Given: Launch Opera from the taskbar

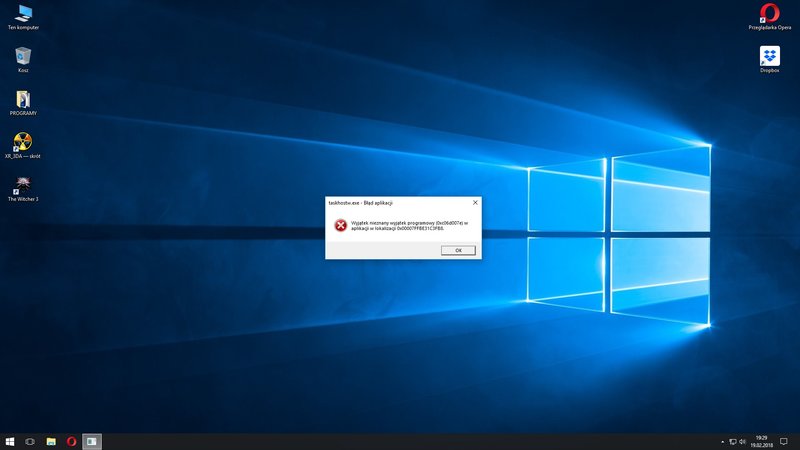Looking at the screenshot, I should 71,441.
